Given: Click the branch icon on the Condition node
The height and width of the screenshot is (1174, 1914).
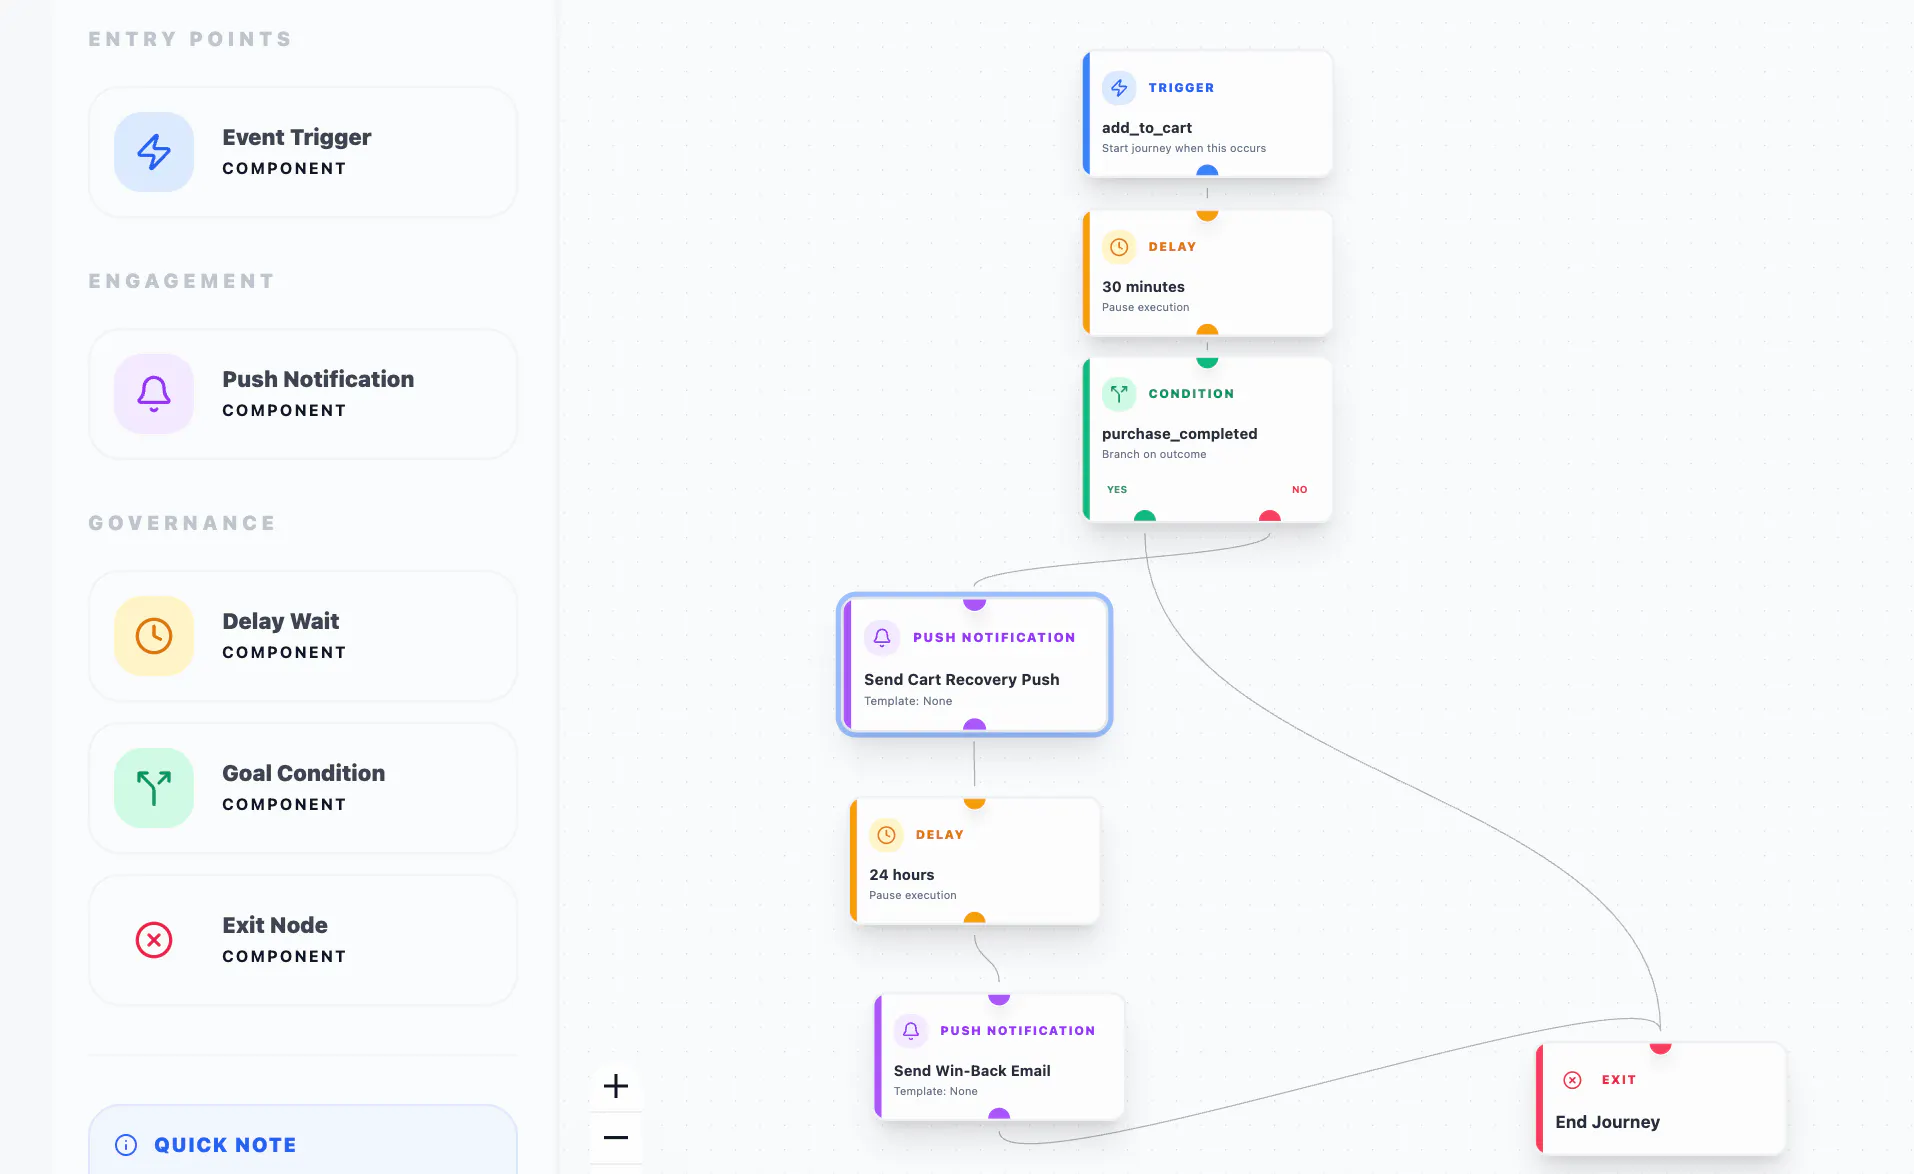Looking at the screenshot, I should tap(1119, 394).
